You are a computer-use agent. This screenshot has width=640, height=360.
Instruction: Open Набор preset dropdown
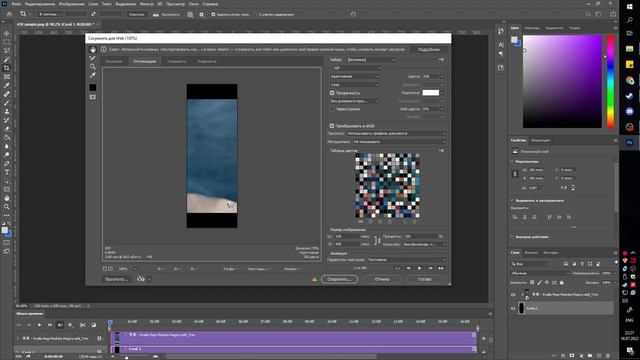point(371,60)
